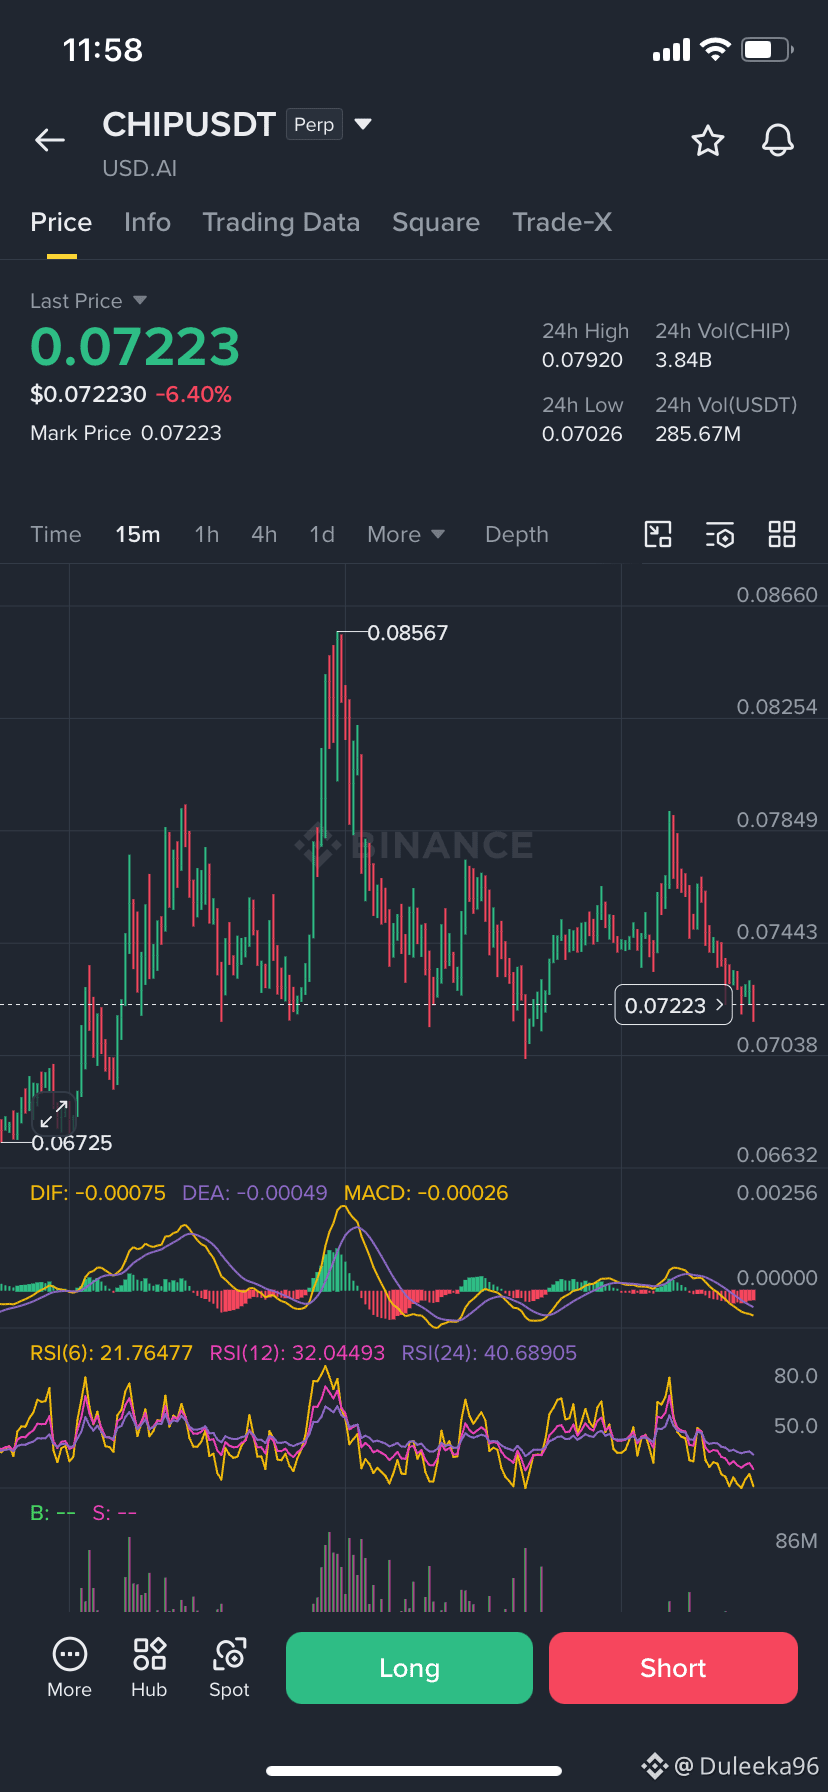The image size is (828, 1792).
Task: Tap the green Long button
Action: (x=409, y=1668)
